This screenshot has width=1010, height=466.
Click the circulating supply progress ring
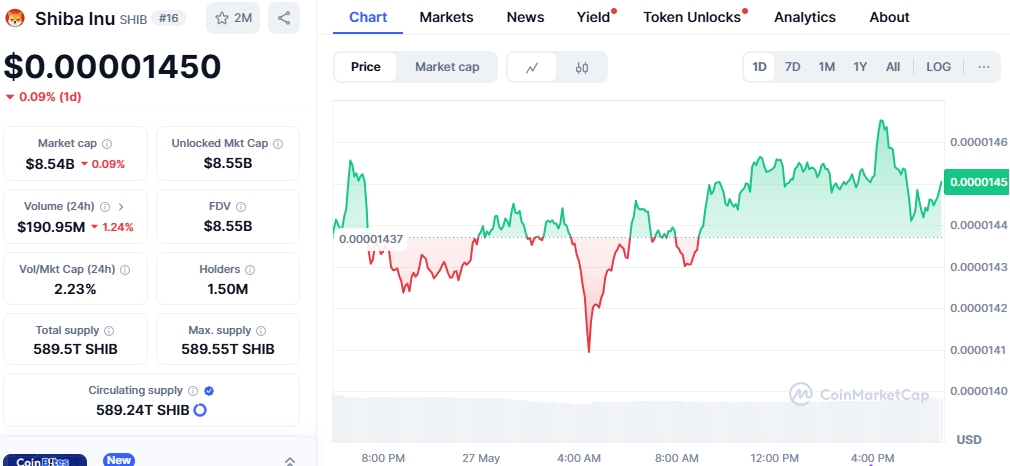[200, 410]
